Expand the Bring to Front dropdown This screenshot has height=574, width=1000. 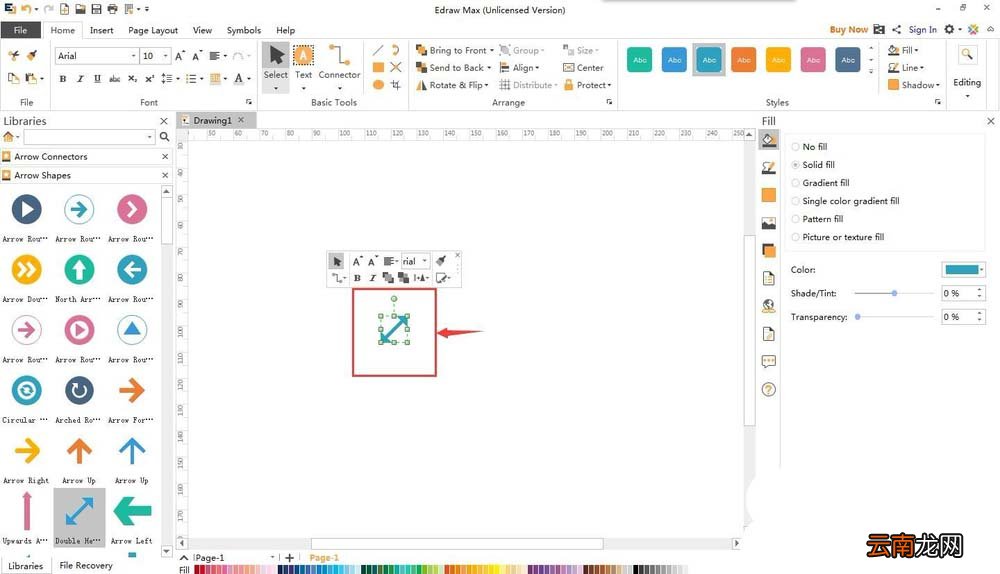pos(492,50)
